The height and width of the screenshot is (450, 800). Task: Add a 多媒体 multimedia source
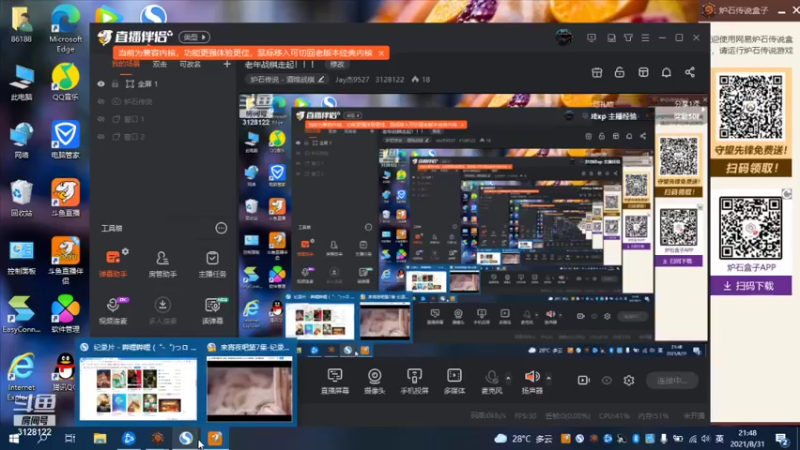pos(454,381)
